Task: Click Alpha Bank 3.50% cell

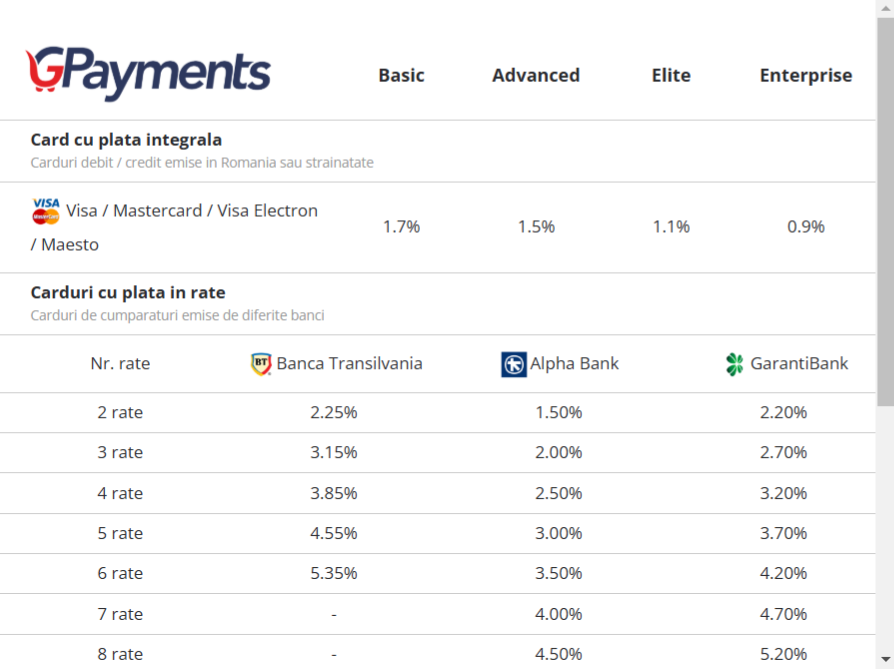Action: [x=558, y=573]
